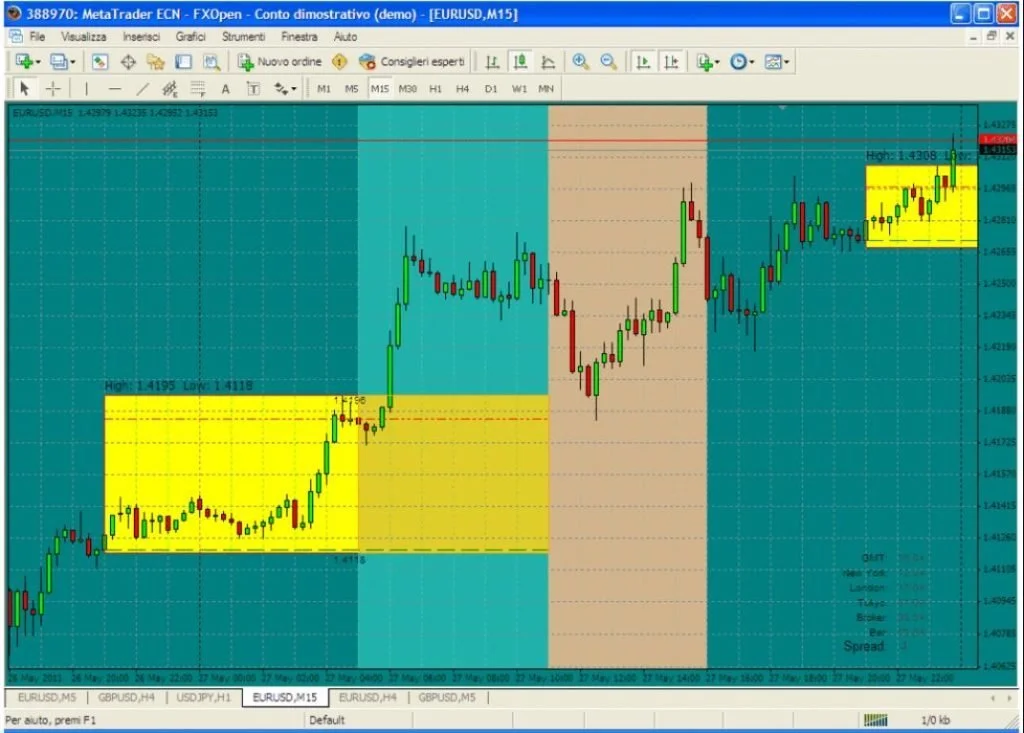The width and height of the screenshot is (1024, 733).
Task: Select the crosshair tool
Action: [53, 89]
